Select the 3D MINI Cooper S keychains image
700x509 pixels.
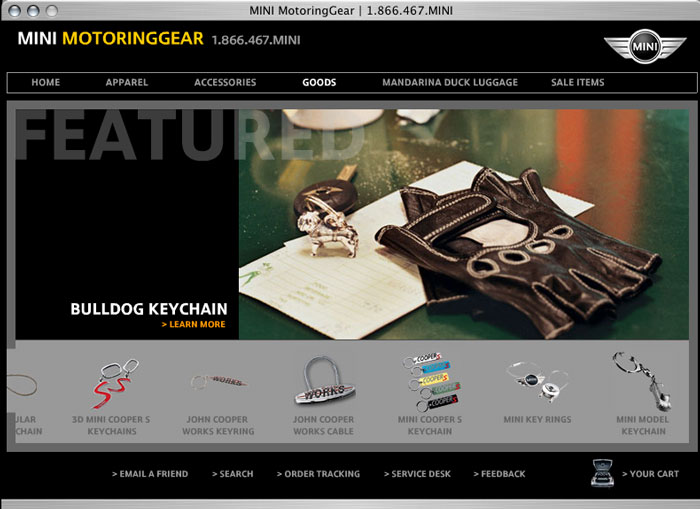tap(115, 384)
